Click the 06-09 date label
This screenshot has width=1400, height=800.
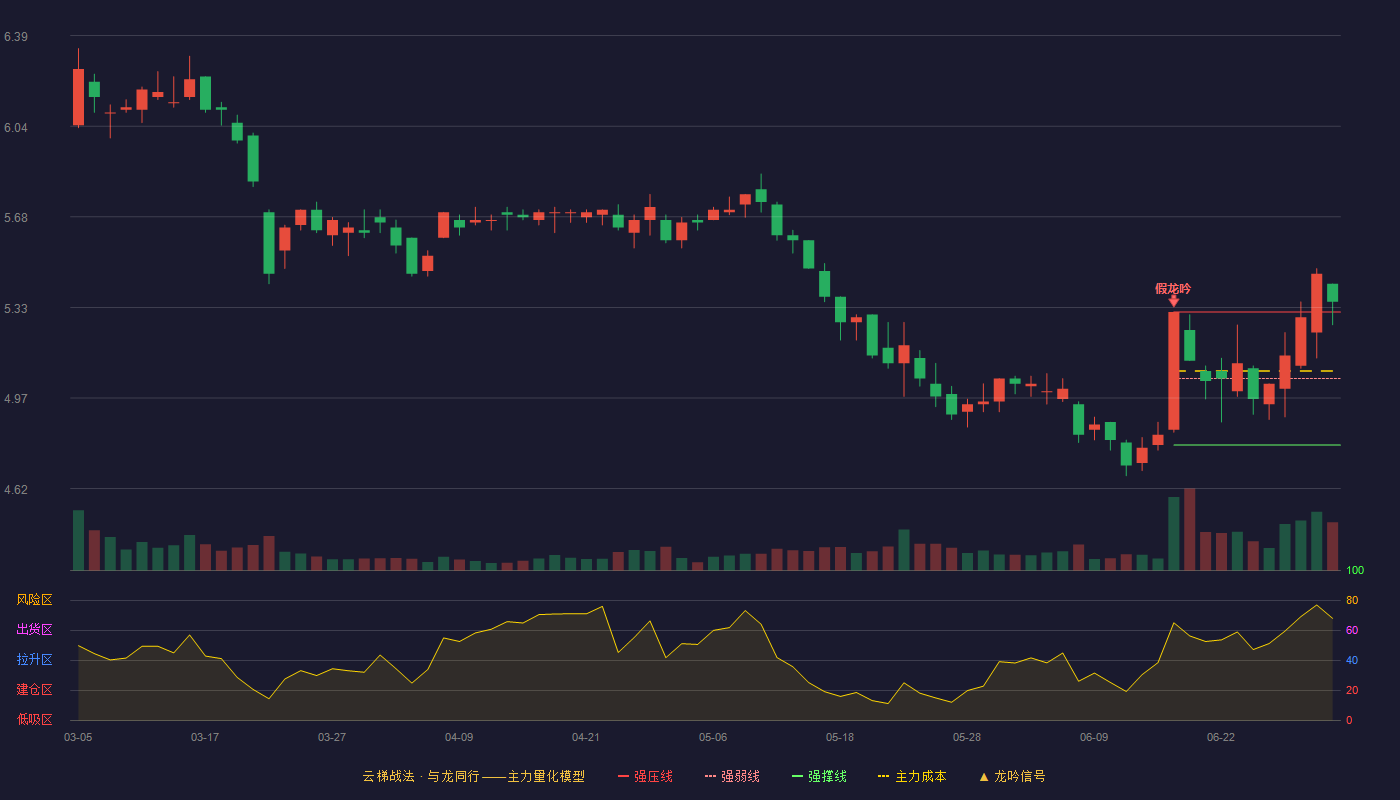(x=1094, y=737)
